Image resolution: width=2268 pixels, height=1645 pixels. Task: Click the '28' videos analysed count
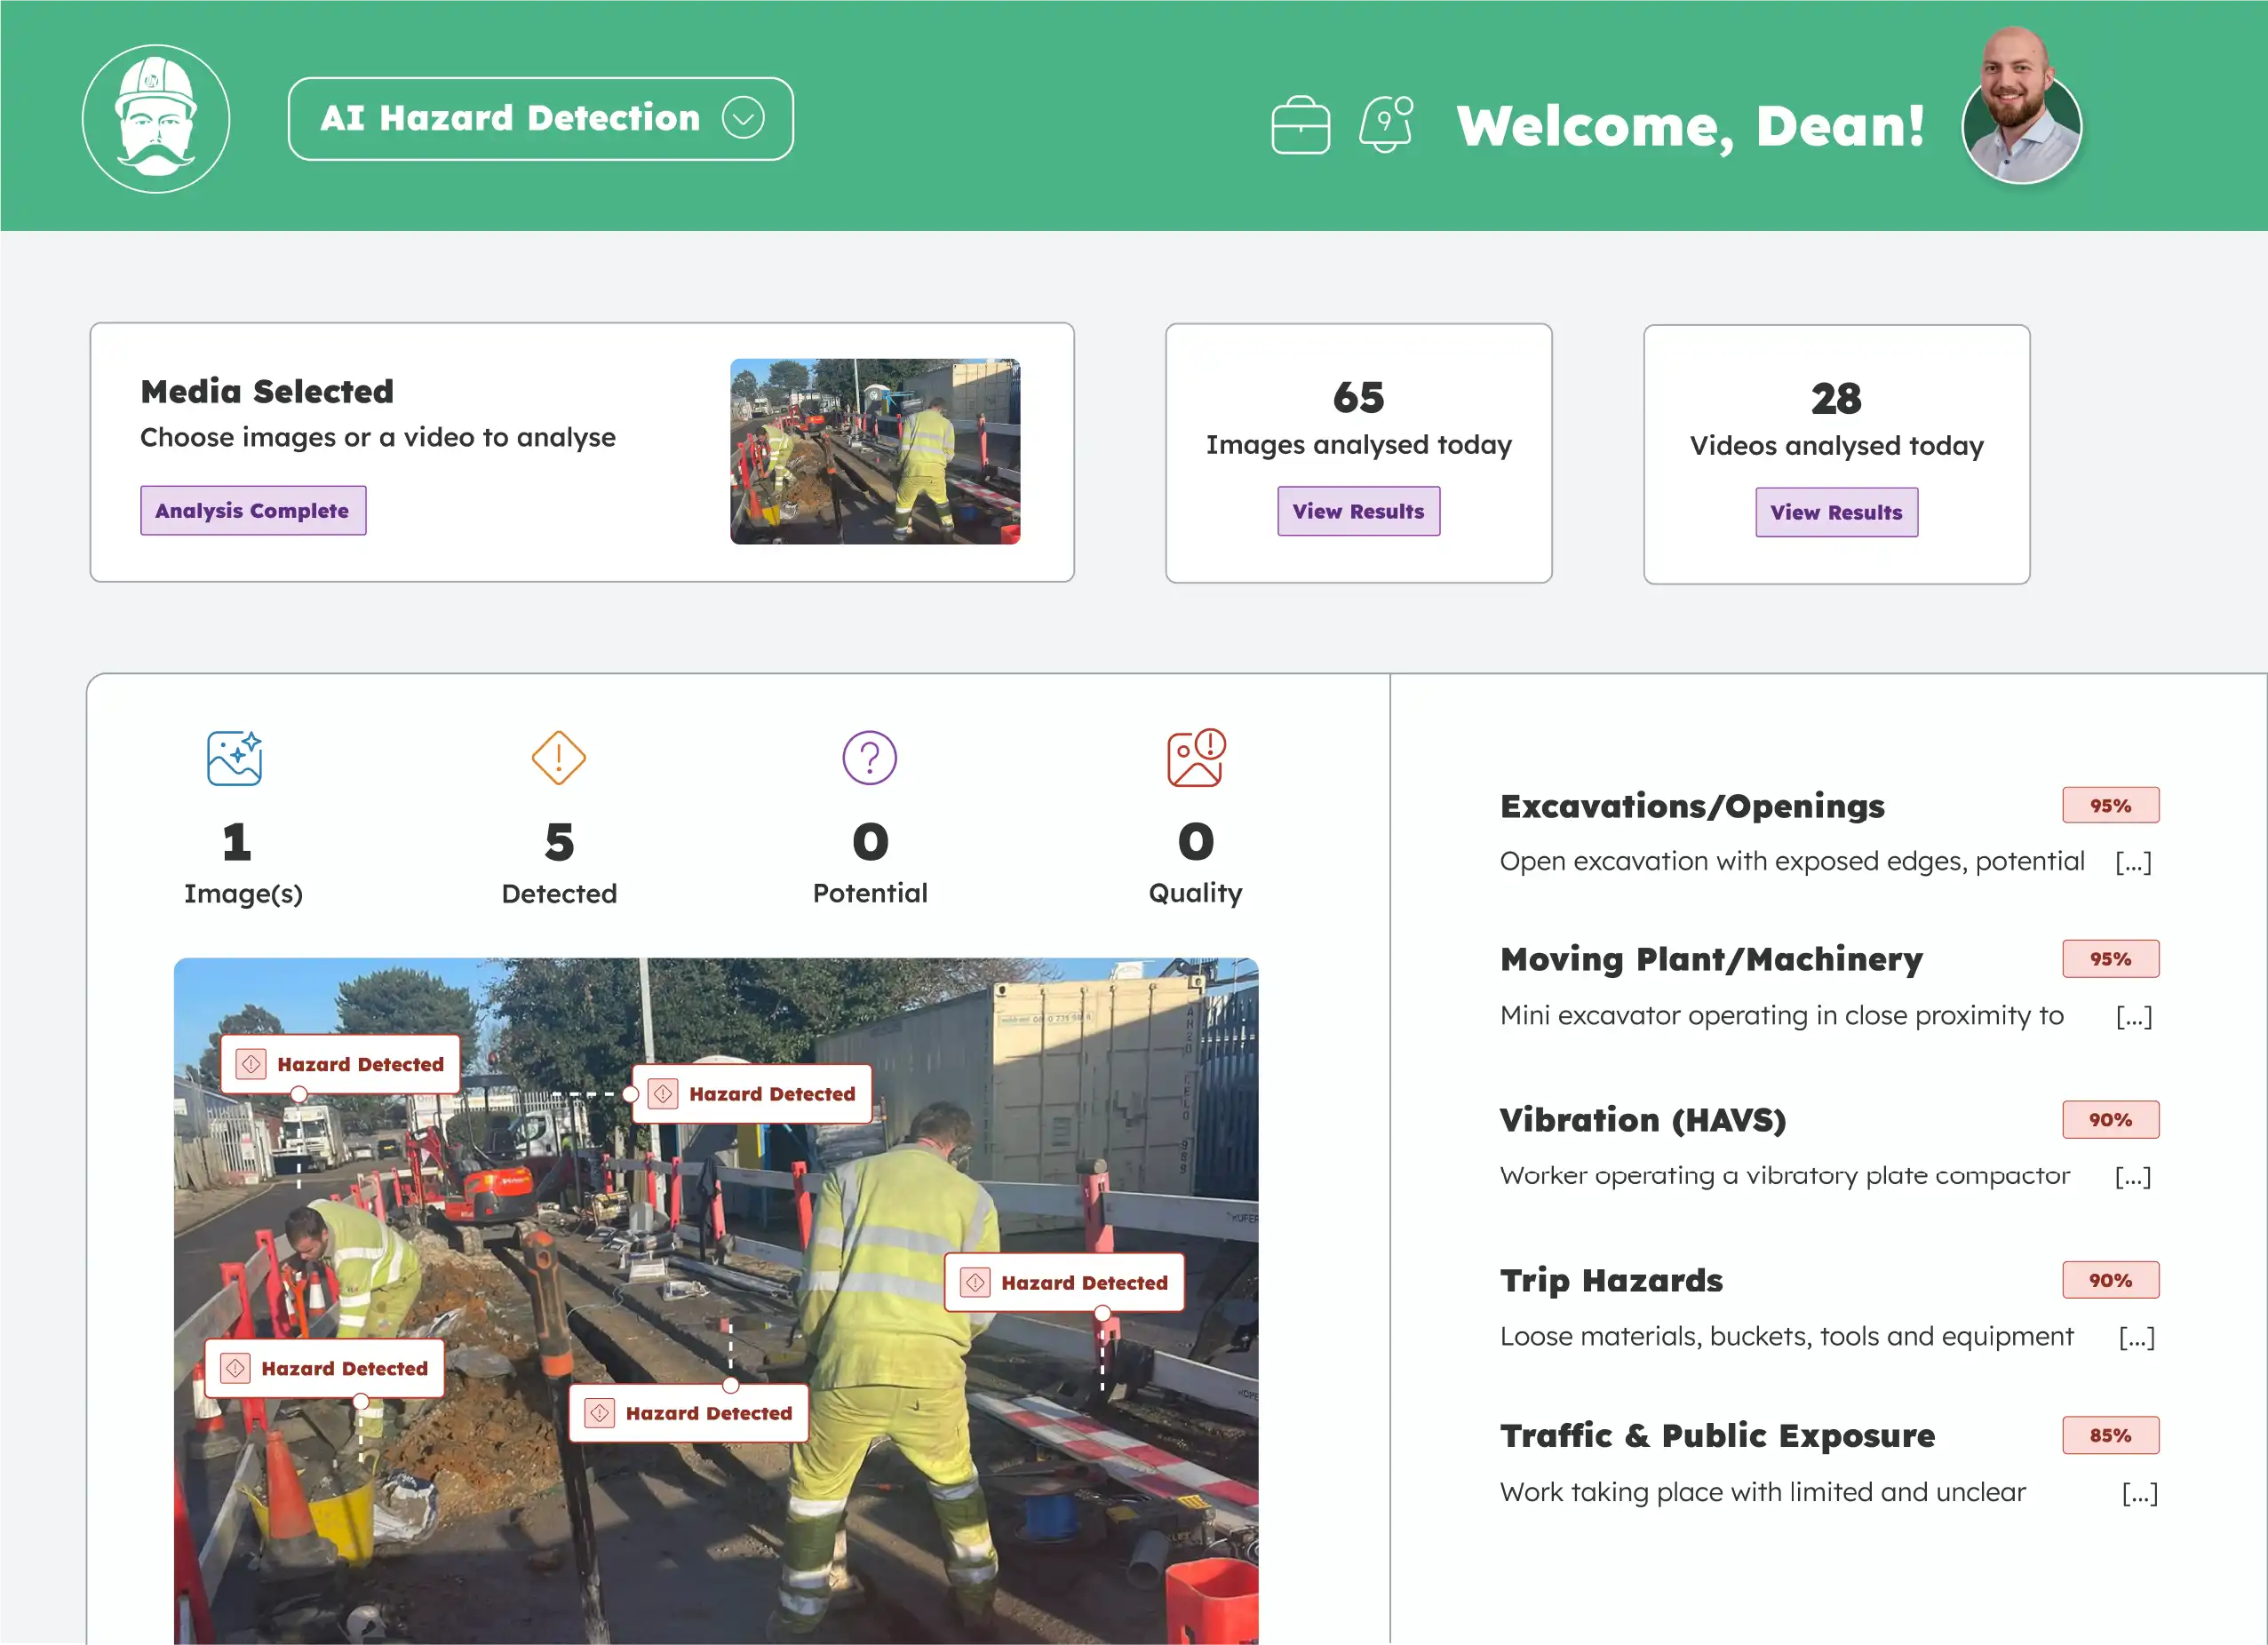click(x=1836, y=399)
